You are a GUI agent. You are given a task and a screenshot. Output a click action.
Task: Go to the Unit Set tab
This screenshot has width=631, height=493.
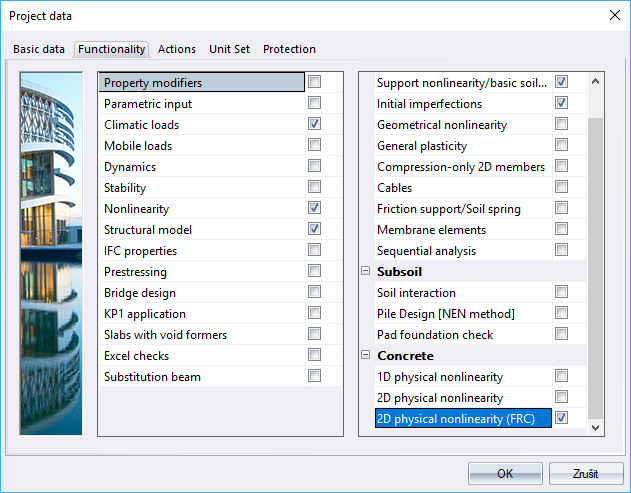pyautogui.click(x=229, y=49)
